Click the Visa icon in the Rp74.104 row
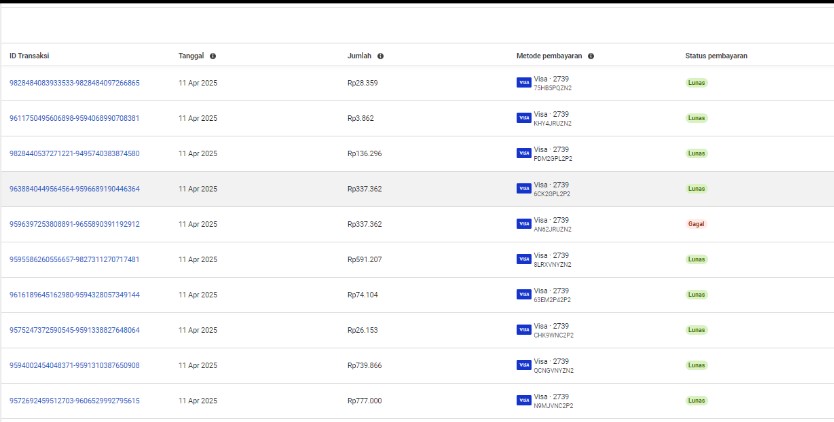The image size is (834, 422). tap(524, 294)
